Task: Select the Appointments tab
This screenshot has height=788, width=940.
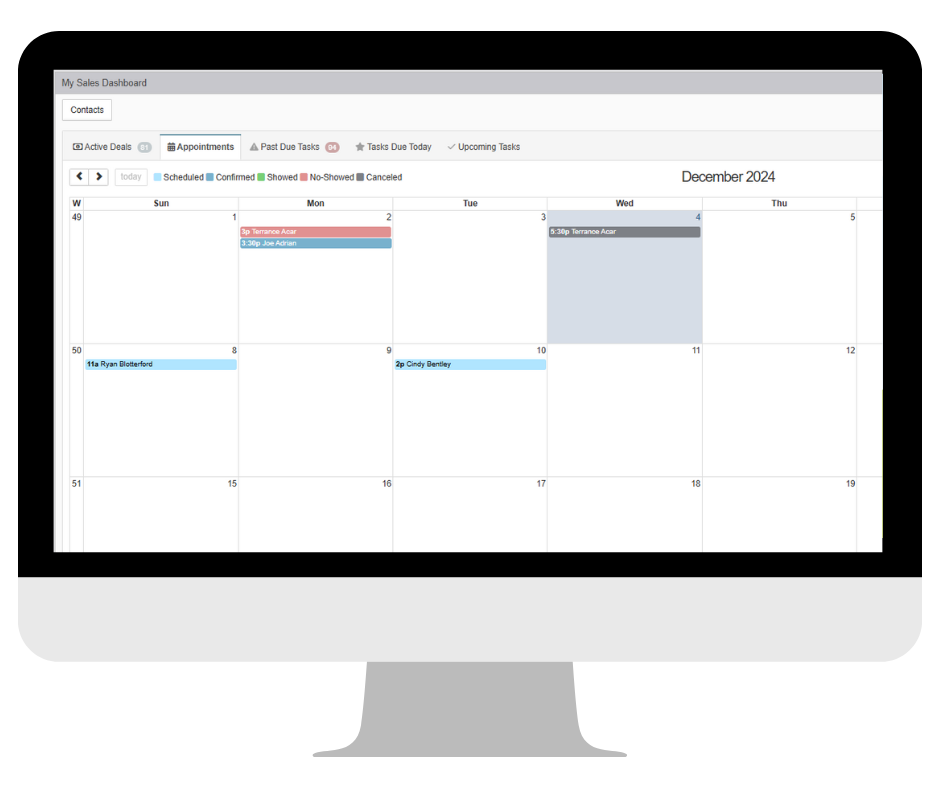Action: (x=200, y=147)
